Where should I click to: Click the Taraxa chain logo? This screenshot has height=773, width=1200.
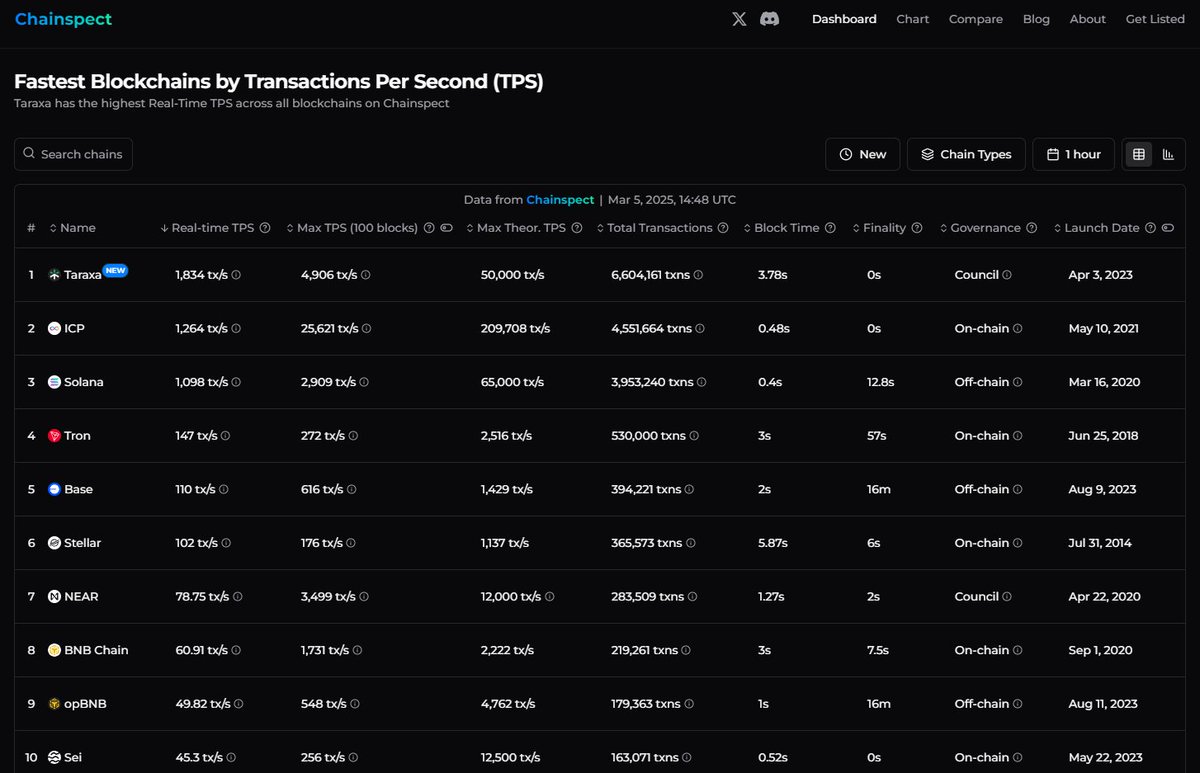[x=54, y=275]
